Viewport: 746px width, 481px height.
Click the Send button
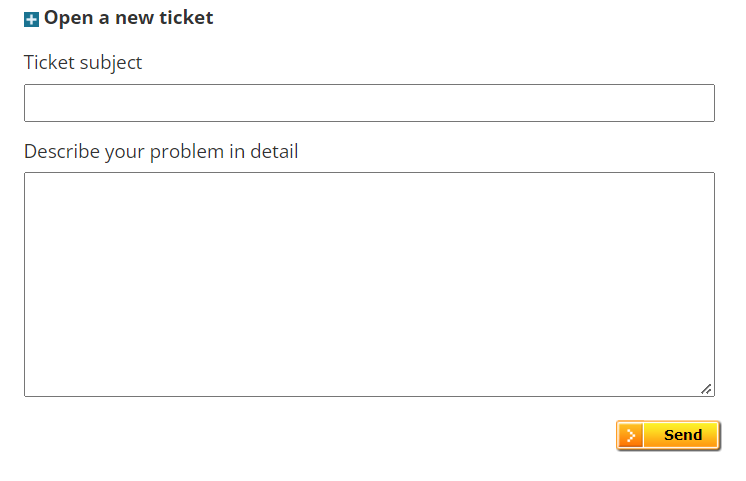[x=668, y=435]
